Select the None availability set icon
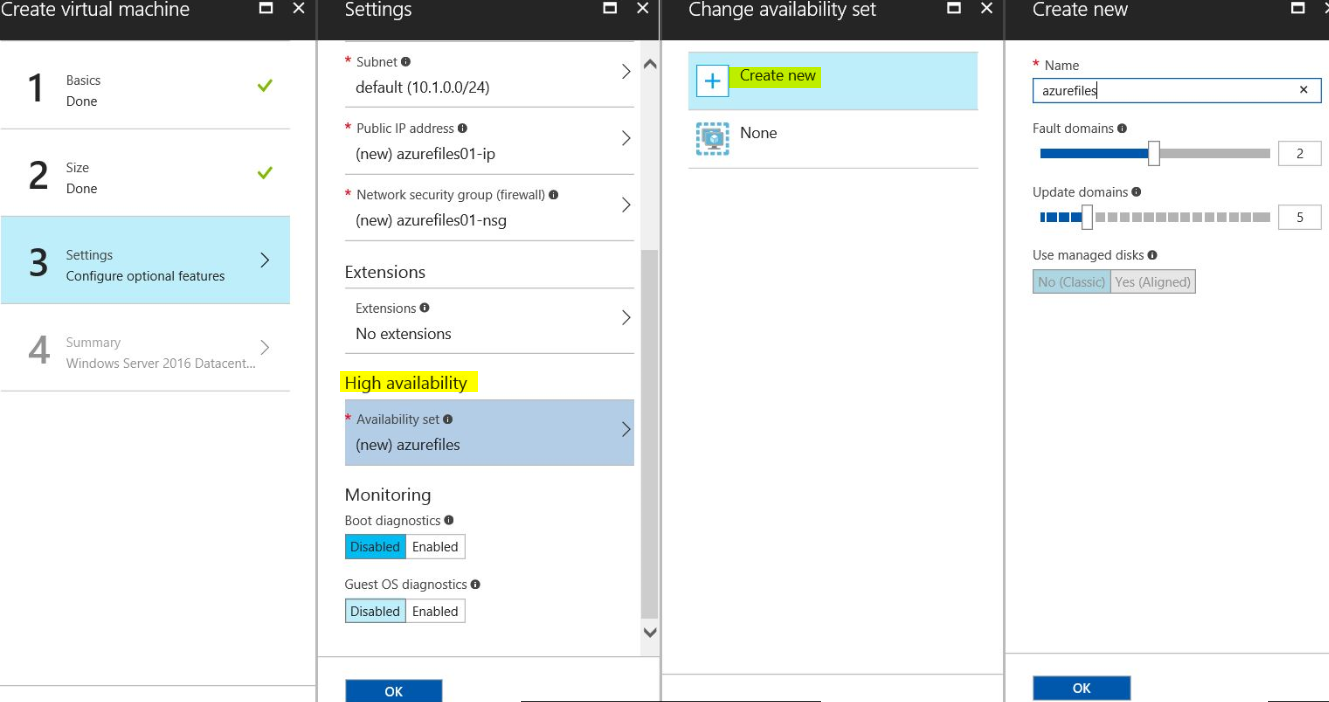This screenshot has height=702, width=1329. tap(711, 132)
